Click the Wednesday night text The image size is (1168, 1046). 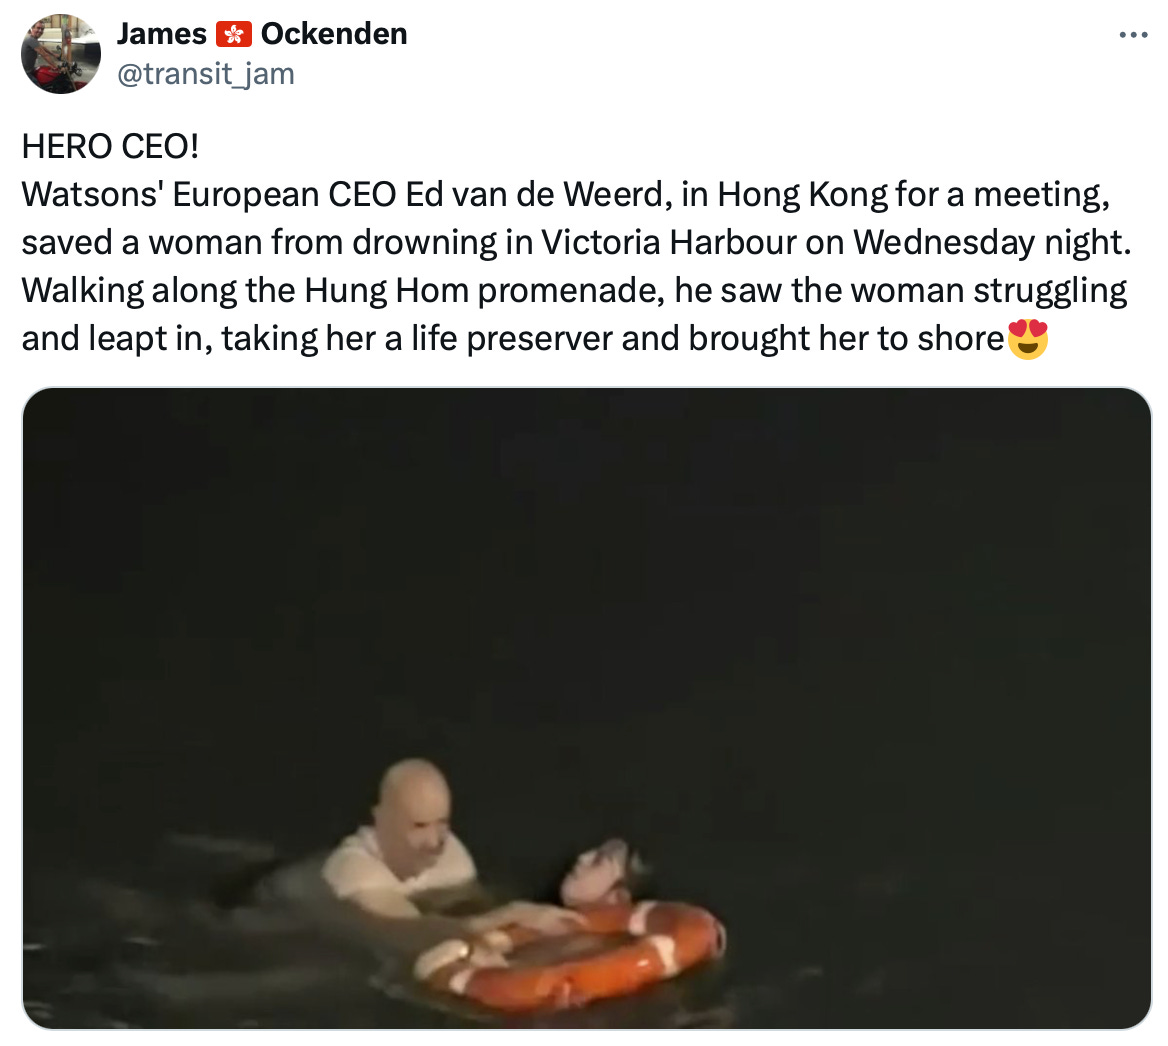(991, 243)
